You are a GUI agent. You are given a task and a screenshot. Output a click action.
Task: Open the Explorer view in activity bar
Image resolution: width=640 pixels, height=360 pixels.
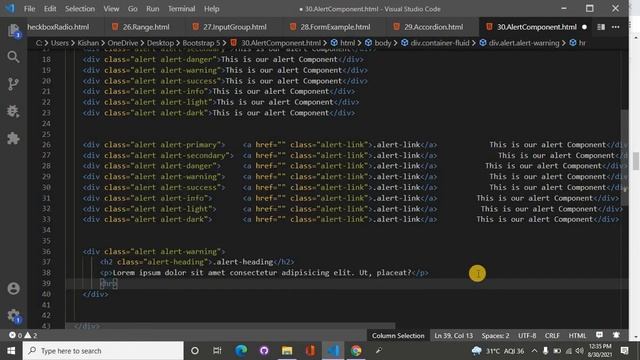point(13,31)
